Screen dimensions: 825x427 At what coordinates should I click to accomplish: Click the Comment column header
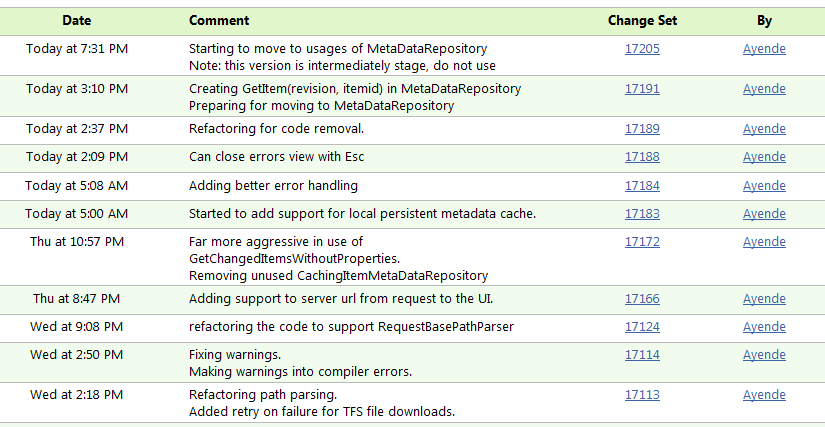click(219, 21)
